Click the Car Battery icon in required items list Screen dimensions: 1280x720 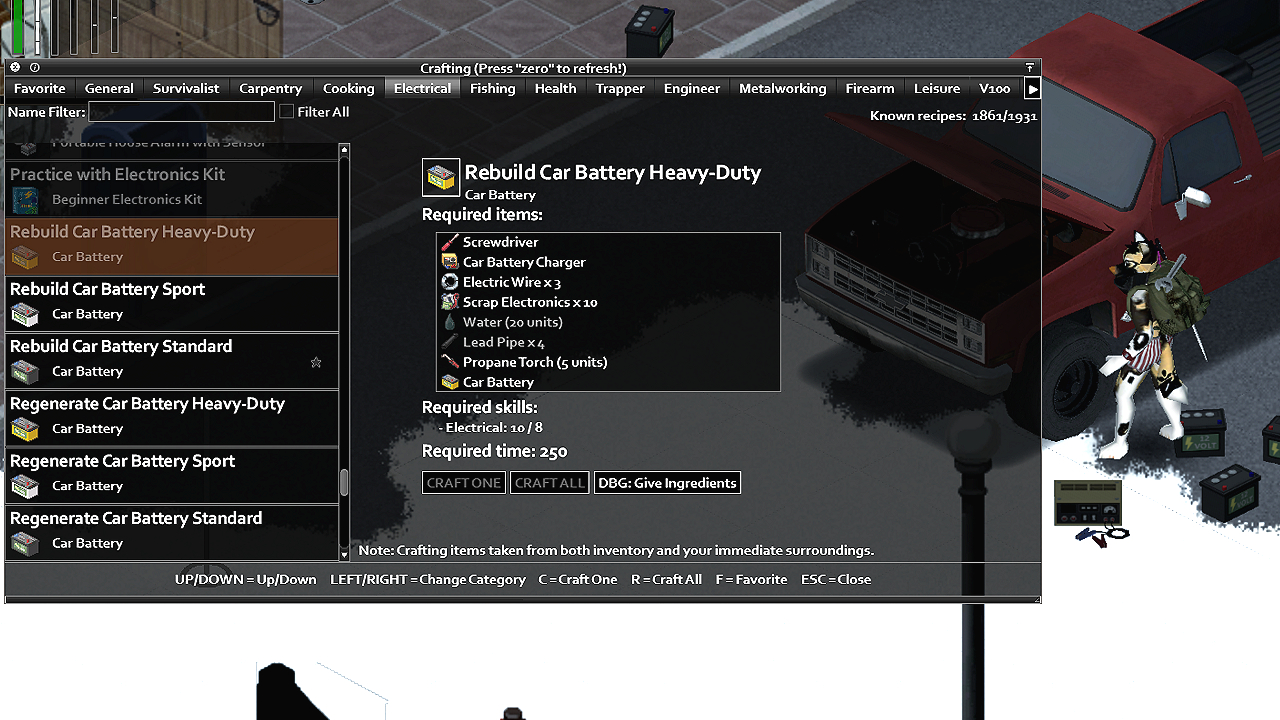coord(450,382)
